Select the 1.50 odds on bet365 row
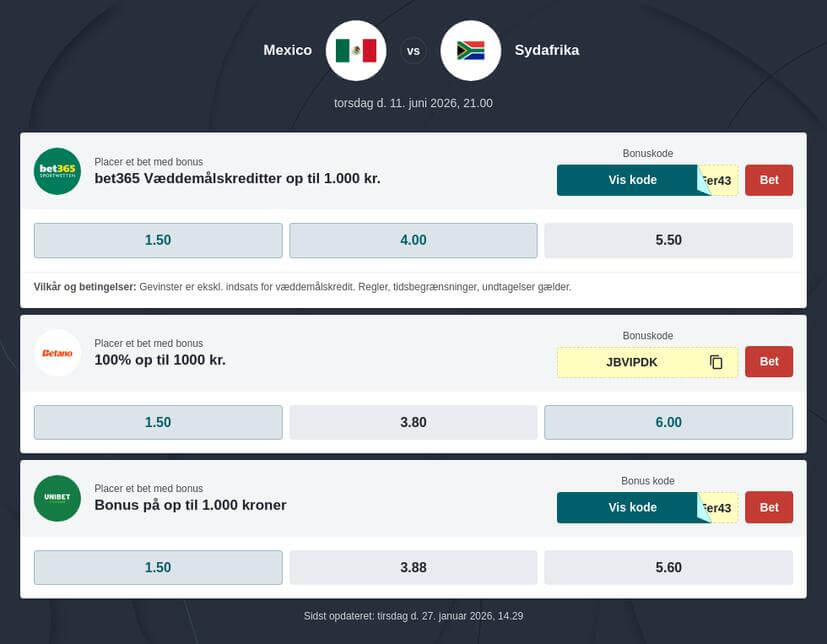The image size is (827, 644). 157,240
